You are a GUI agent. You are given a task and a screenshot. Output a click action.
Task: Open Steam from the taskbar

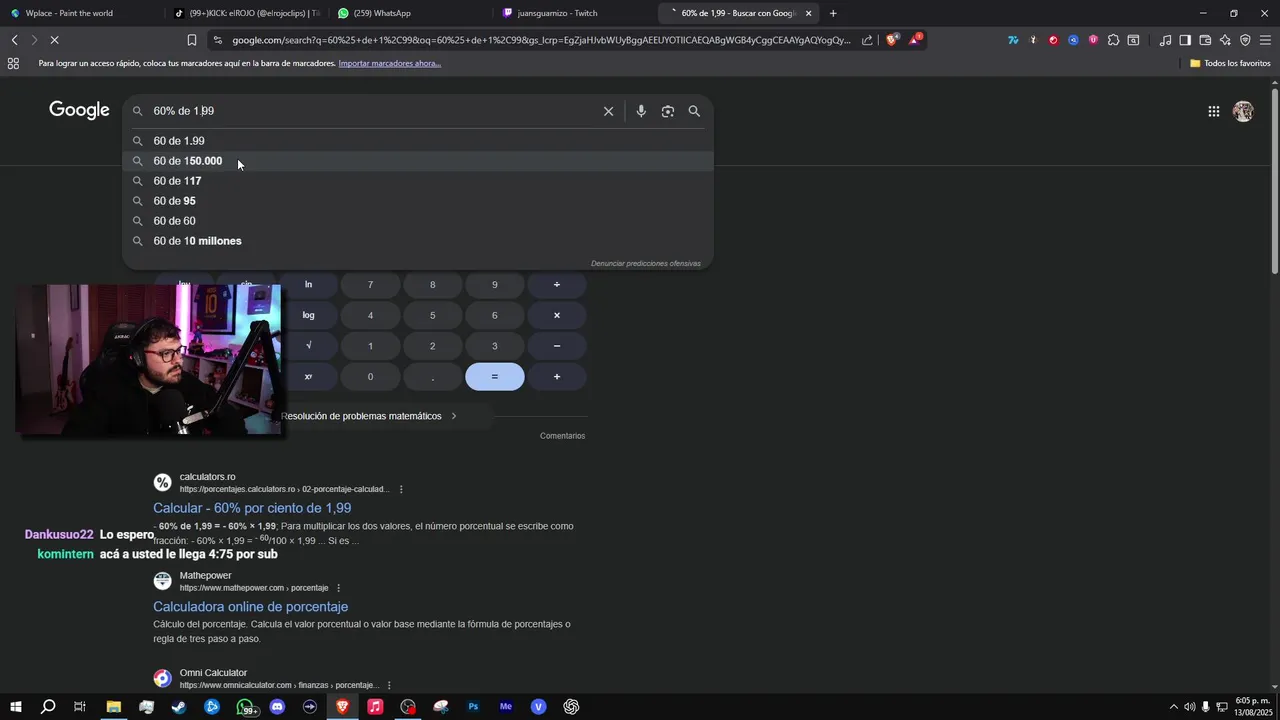(x=179, y=706)
